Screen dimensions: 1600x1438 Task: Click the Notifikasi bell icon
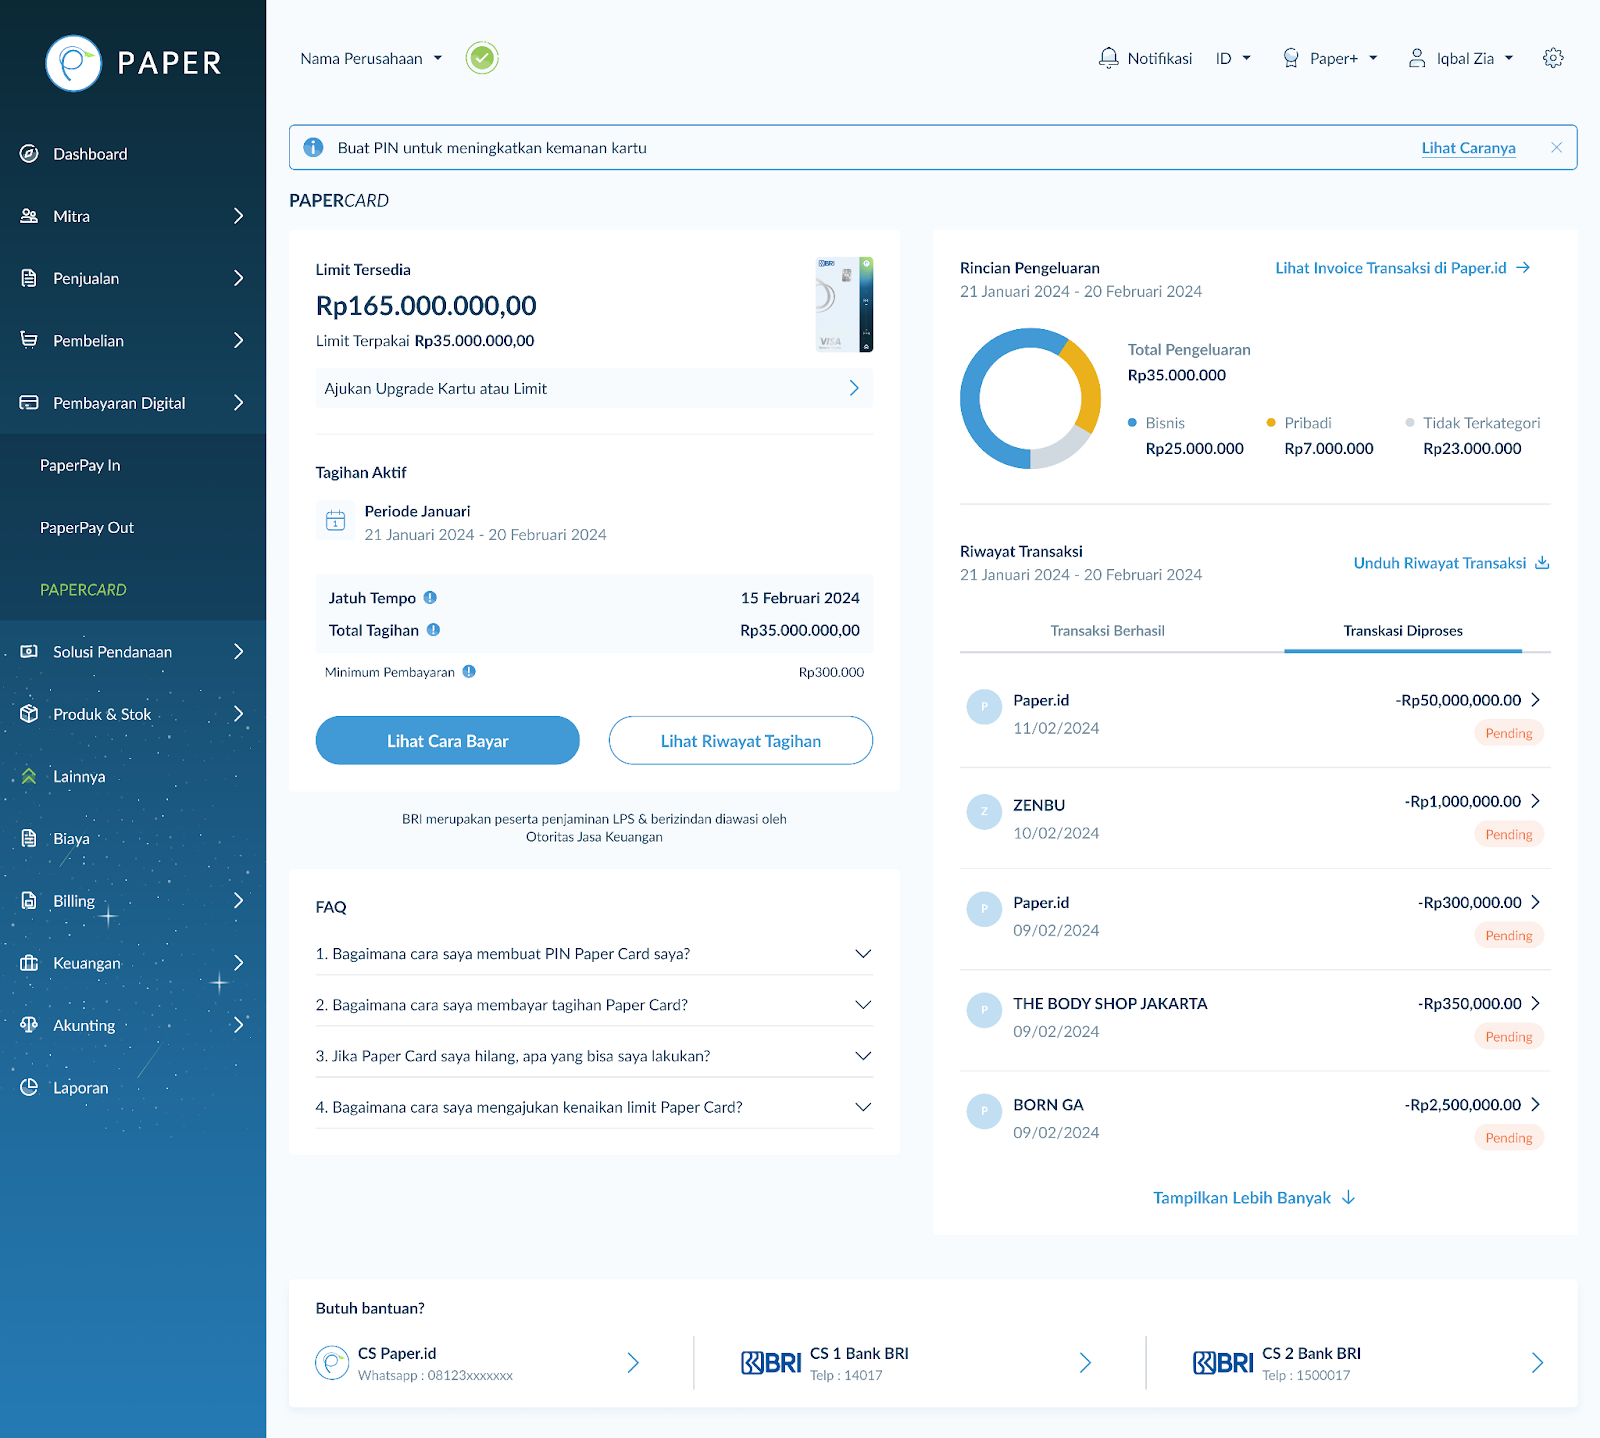point(1108,58)
